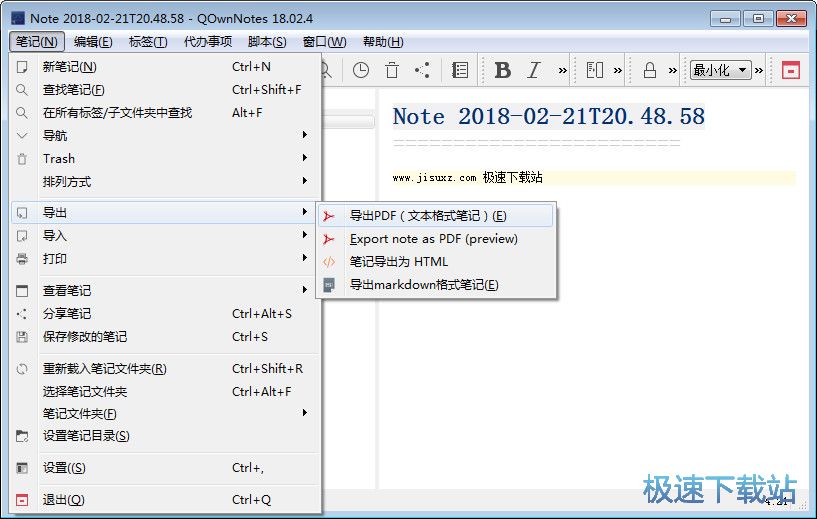817x519 pixels.
Task: Open the 编辑(E) menu
Action: pyautogui.click(x=93, y=42)
